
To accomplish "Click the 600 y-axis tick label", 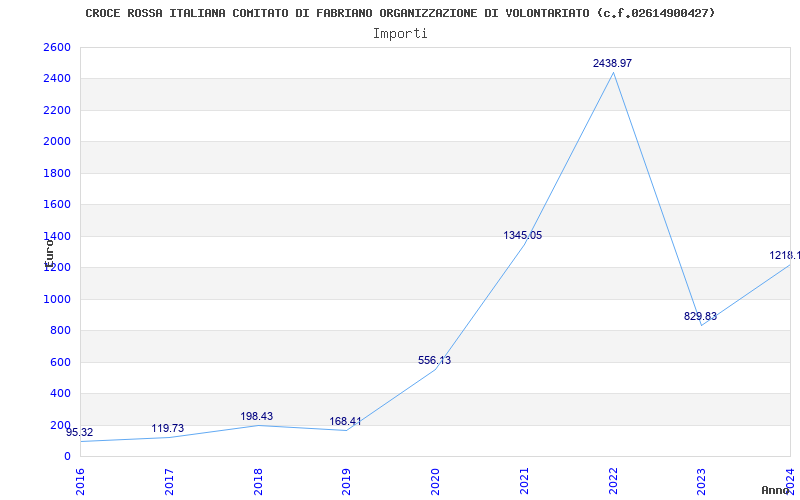I will coord(61,362).
